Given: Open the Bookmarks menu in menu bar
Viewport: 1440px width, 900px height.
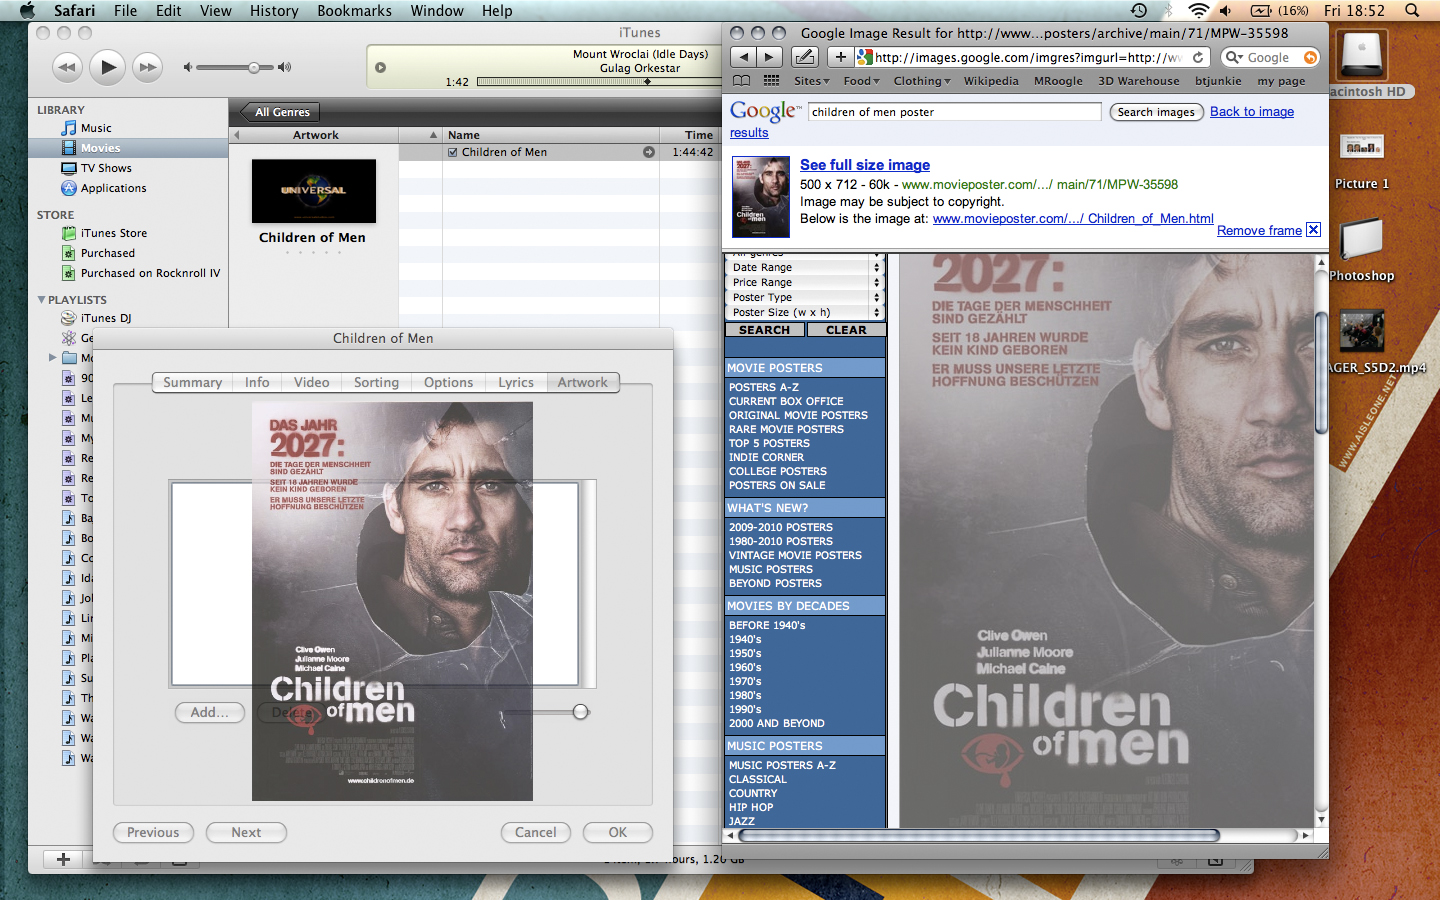Looking at the screenshot, I should [354, 10].
